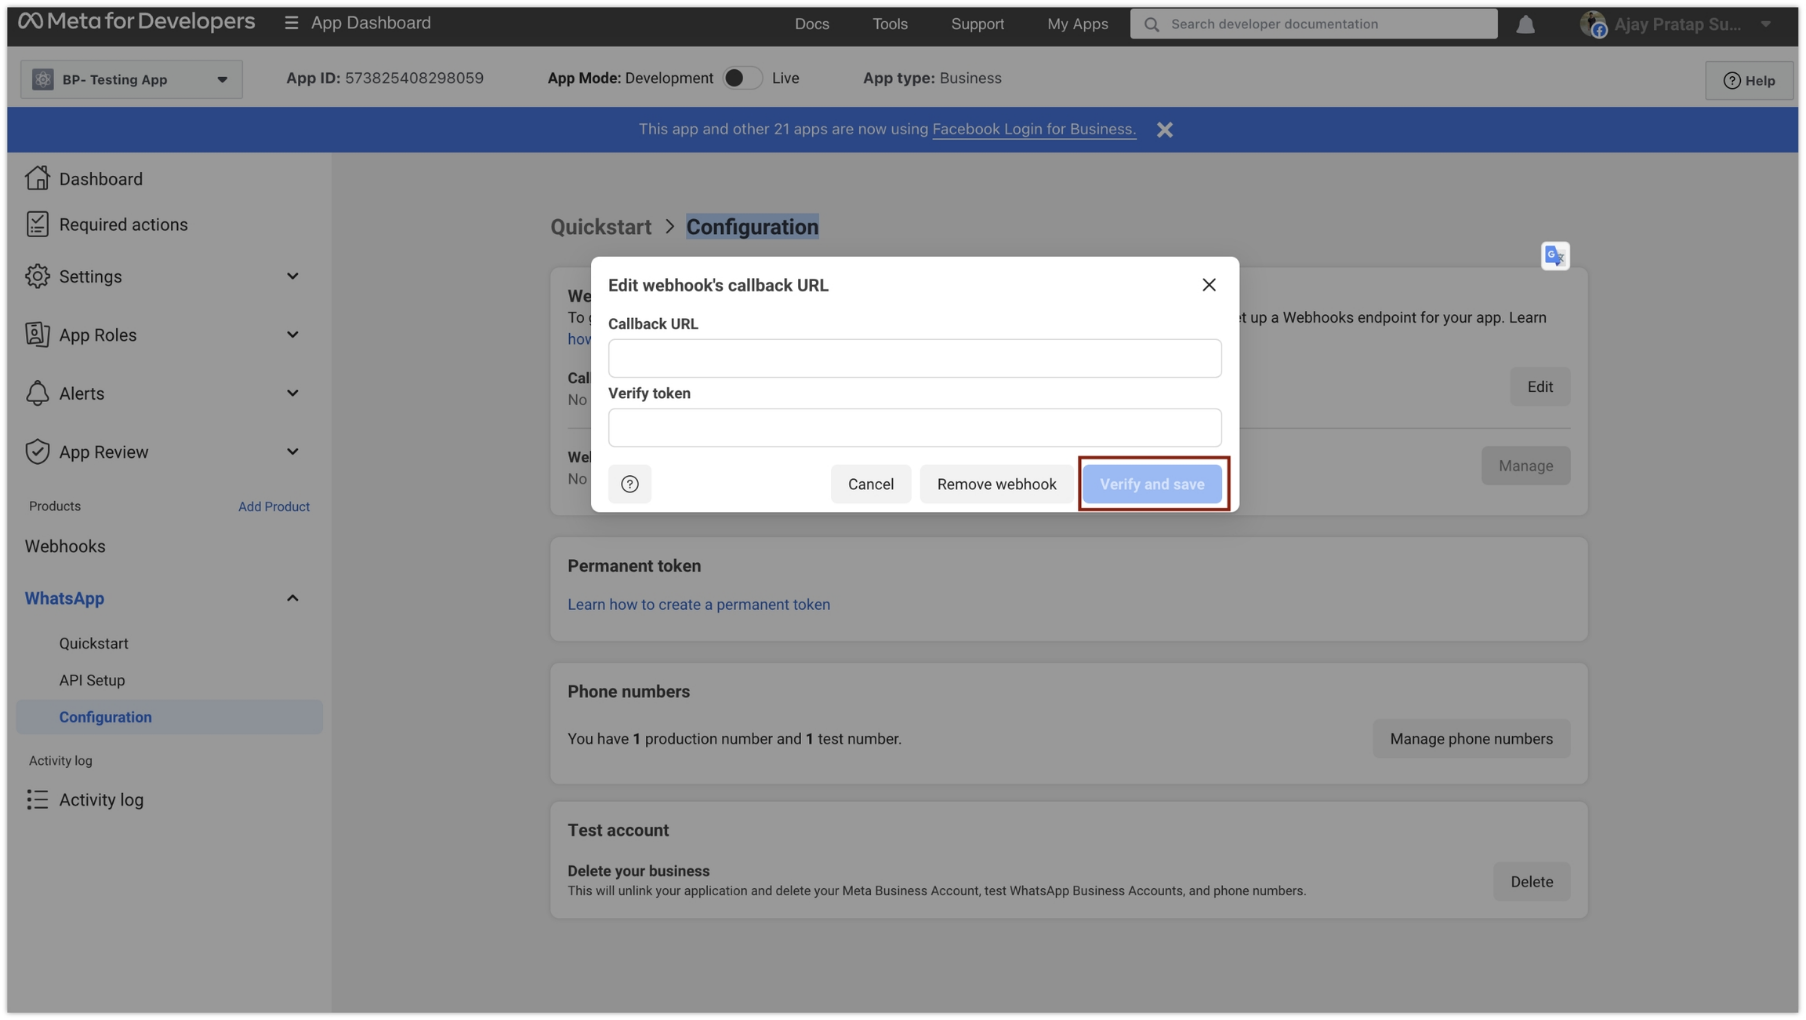The image size is (1806, 1020).
Task: Click the search magnifier icon
Action: point(1151,24)
